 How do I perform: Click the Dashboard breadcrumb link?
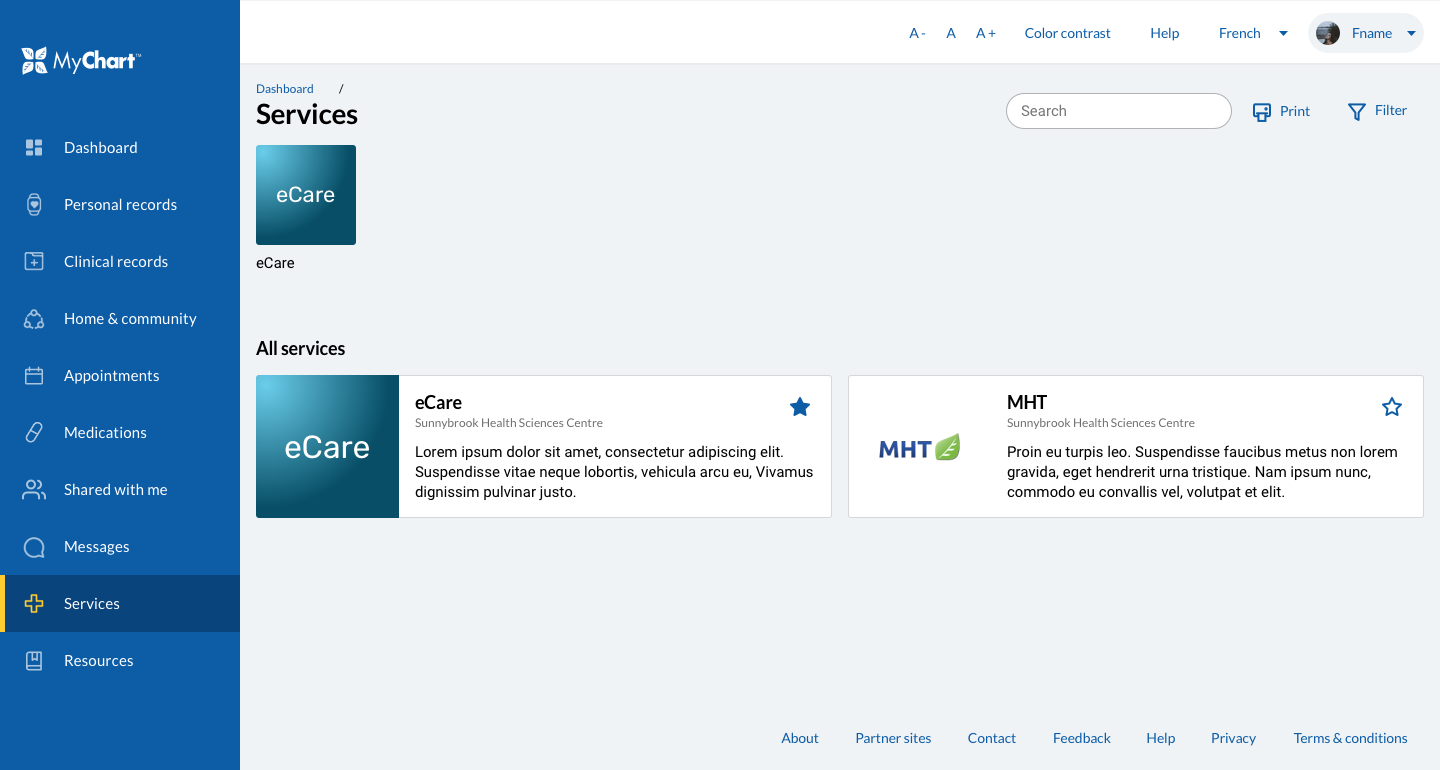point(285,89)
